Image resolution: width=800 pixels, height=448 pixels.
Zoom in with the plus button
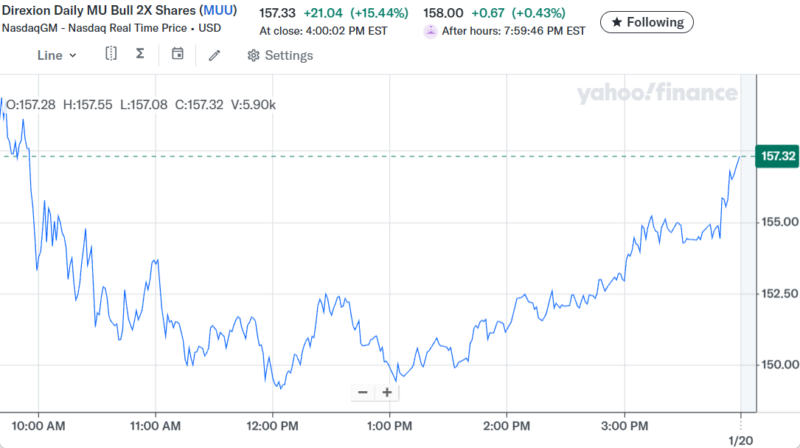(386, 392)
